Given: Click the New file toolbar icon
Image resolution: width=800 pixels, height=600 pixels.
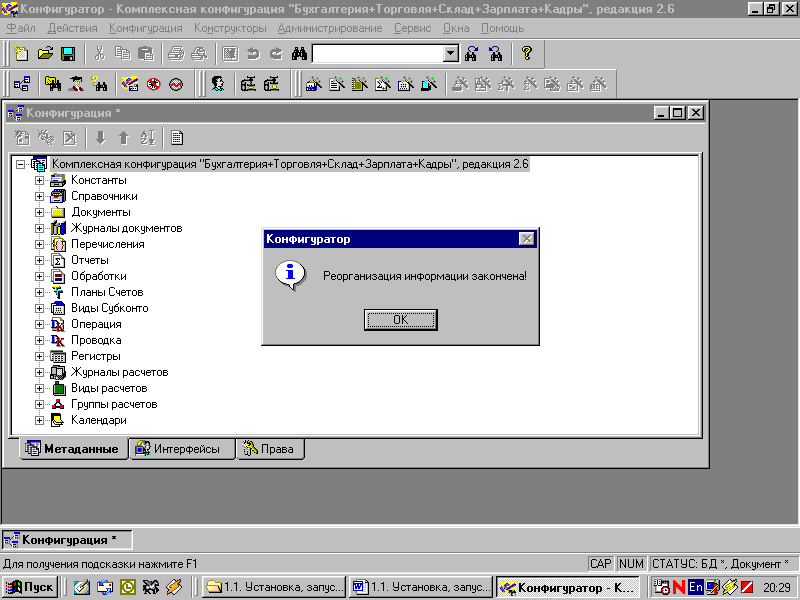Looking at the screenshot, I should pyautogui.click(x=21, y=54).
